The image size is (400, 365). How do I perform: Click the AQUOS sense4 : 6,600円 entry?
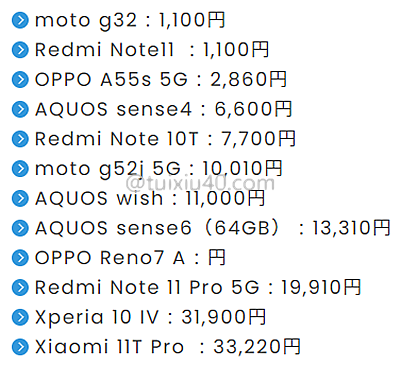point(163,109)
